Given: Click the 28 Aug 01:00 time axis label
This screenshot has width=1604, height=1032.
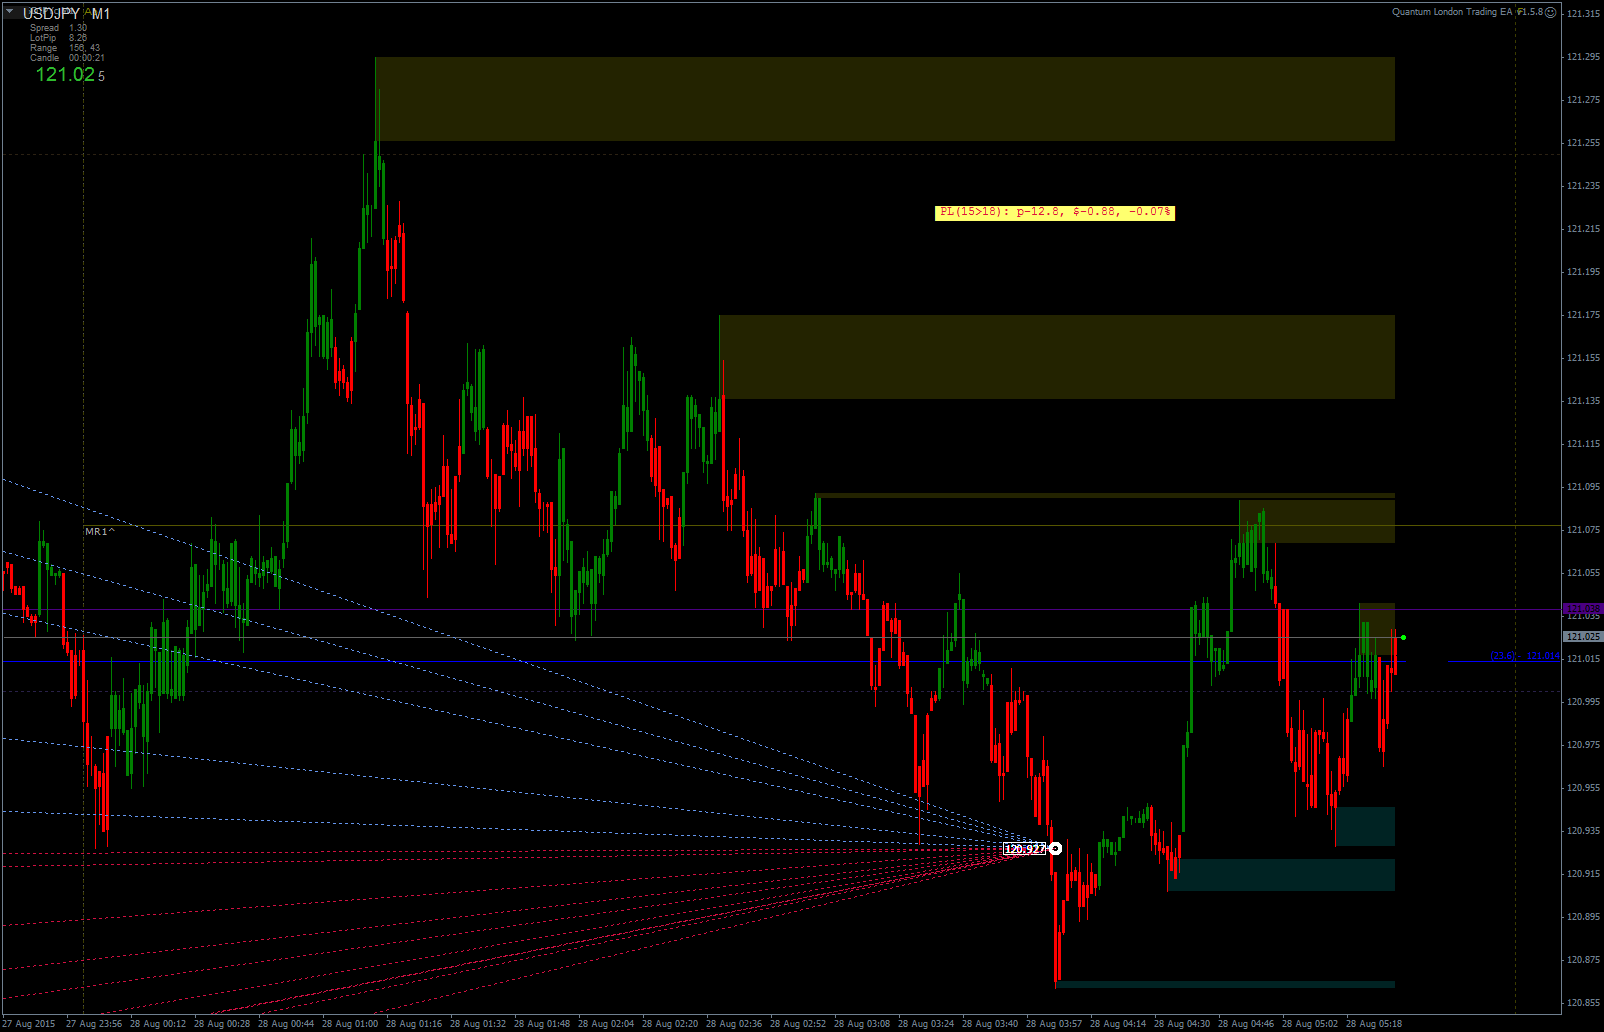Looking at the screenshot, I should [x=352, y=1024].
